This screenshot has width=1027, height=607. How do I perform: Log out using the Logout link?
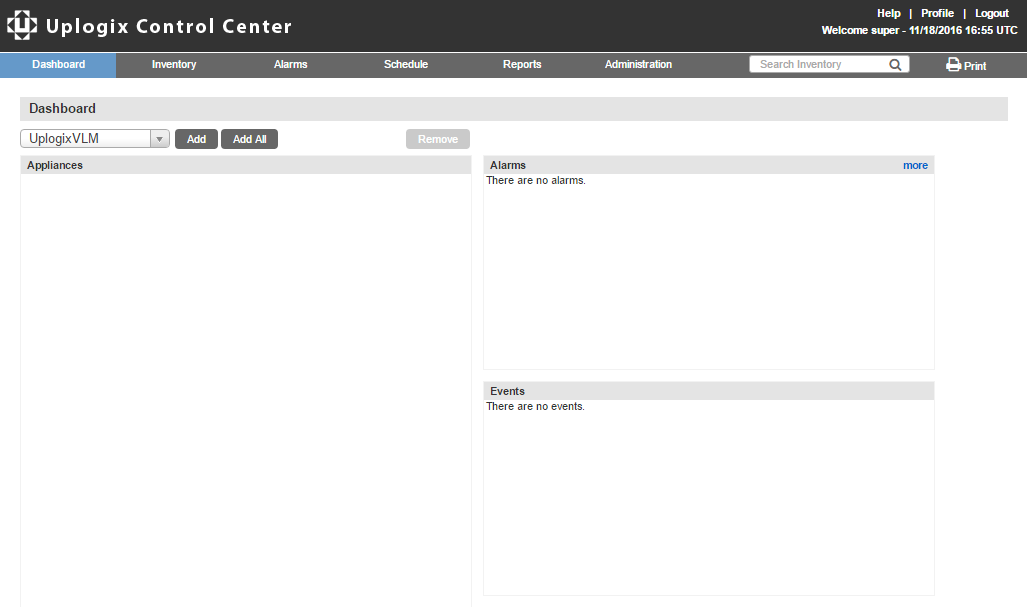pos(992,13)
